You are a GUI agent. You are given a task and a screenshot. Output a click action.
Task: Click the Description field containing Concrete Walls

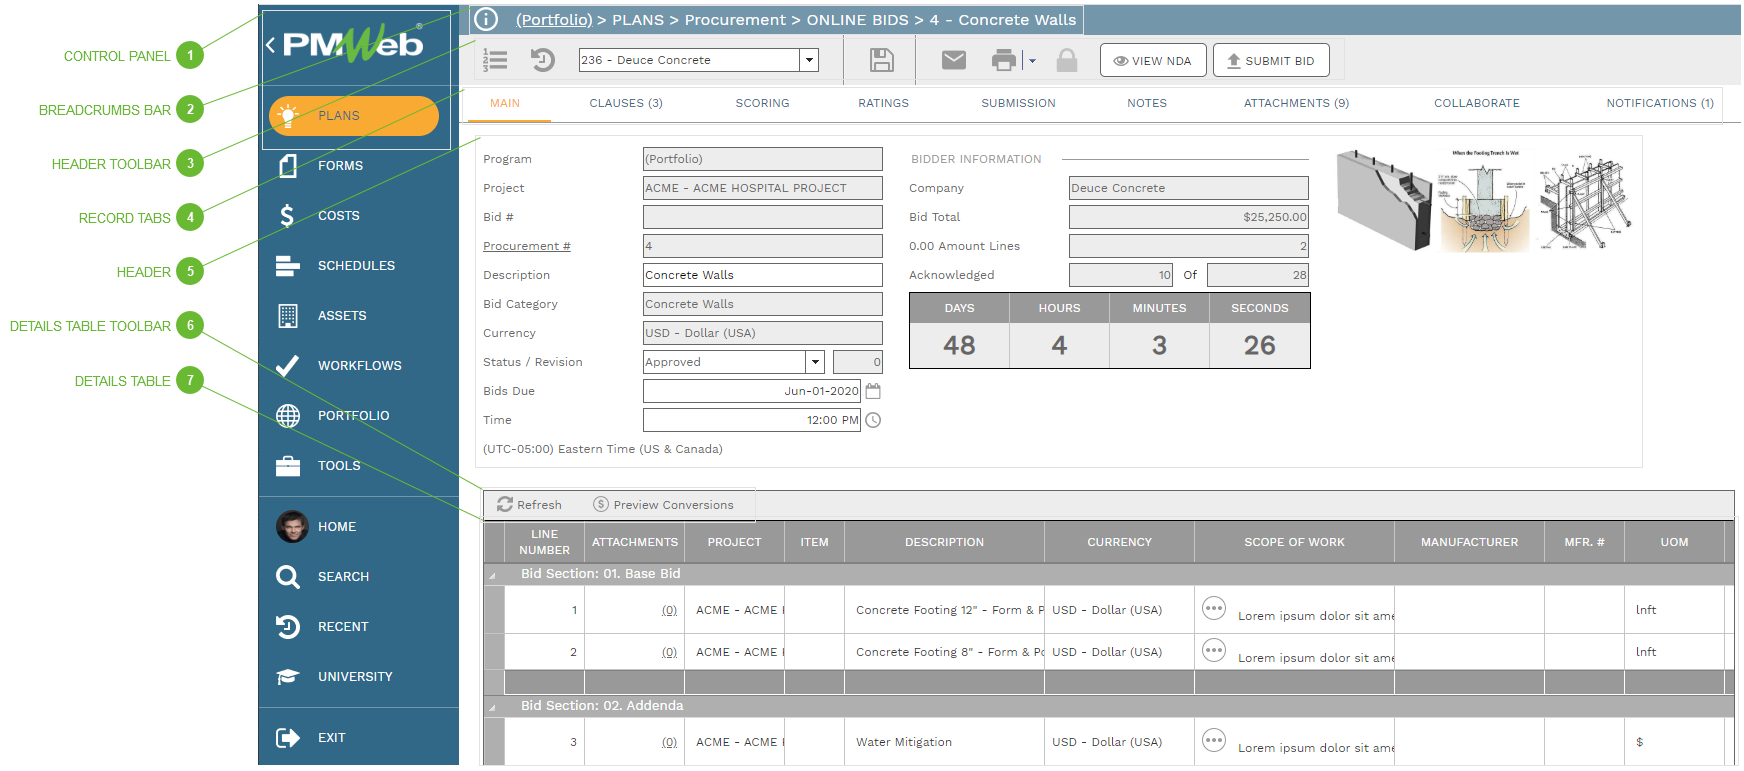click(x=762, y=275)
